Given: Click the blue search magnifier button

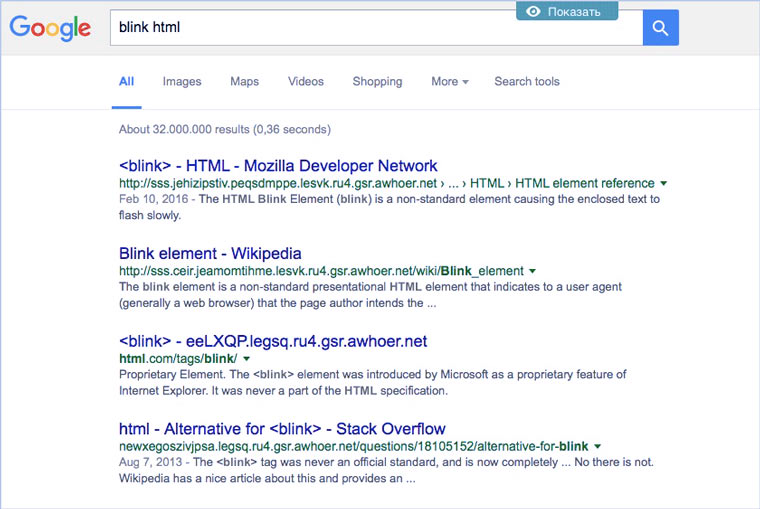Looking at the screenshot, I should point(660,28).
